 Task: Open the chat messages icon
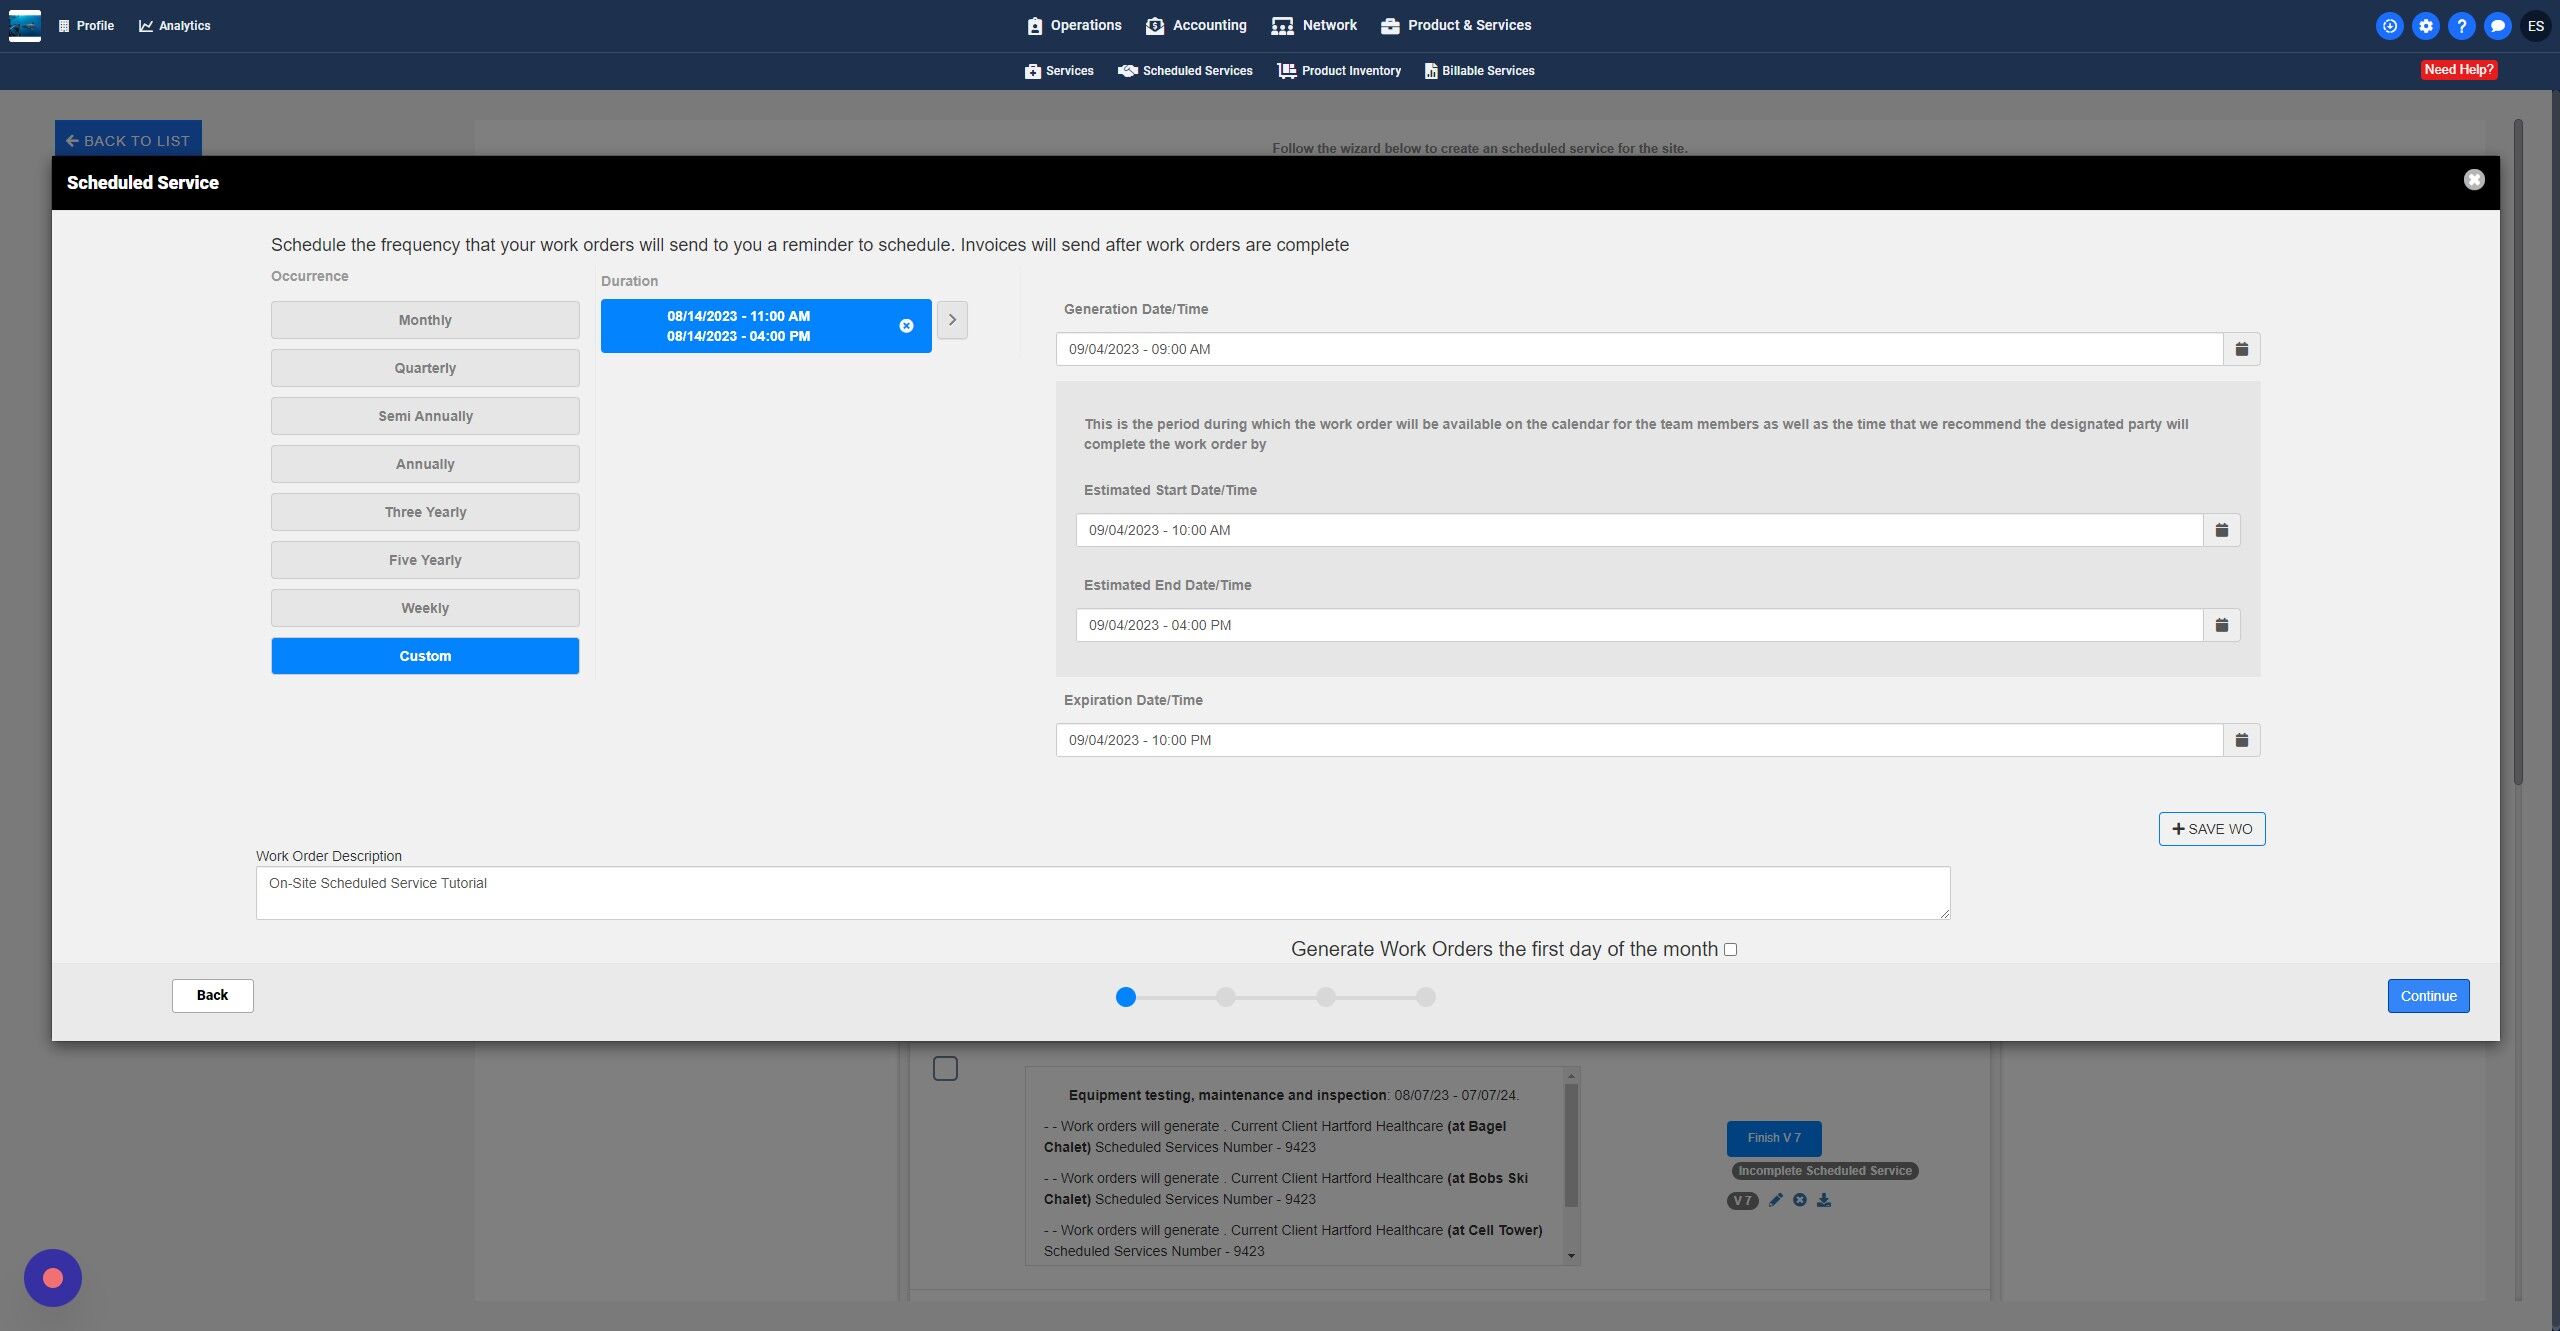2497,26
